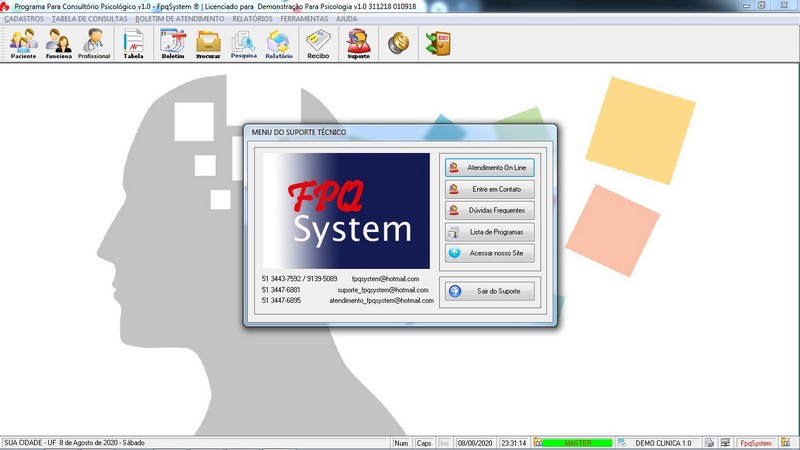Click the printer icon in status bar
The image size is (800, 450).
pos(710,443)
